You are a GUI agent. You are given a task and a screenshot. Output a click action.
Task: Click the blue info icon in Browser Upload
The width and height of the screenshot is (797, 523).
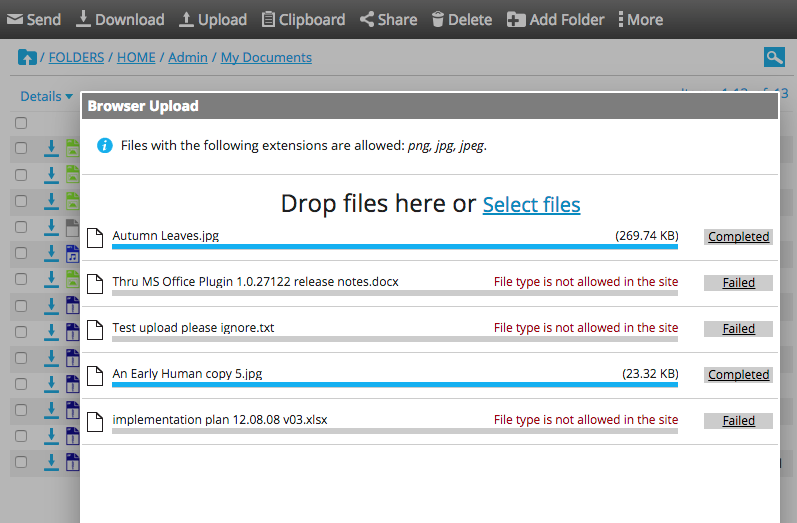[x=105, y=145]
